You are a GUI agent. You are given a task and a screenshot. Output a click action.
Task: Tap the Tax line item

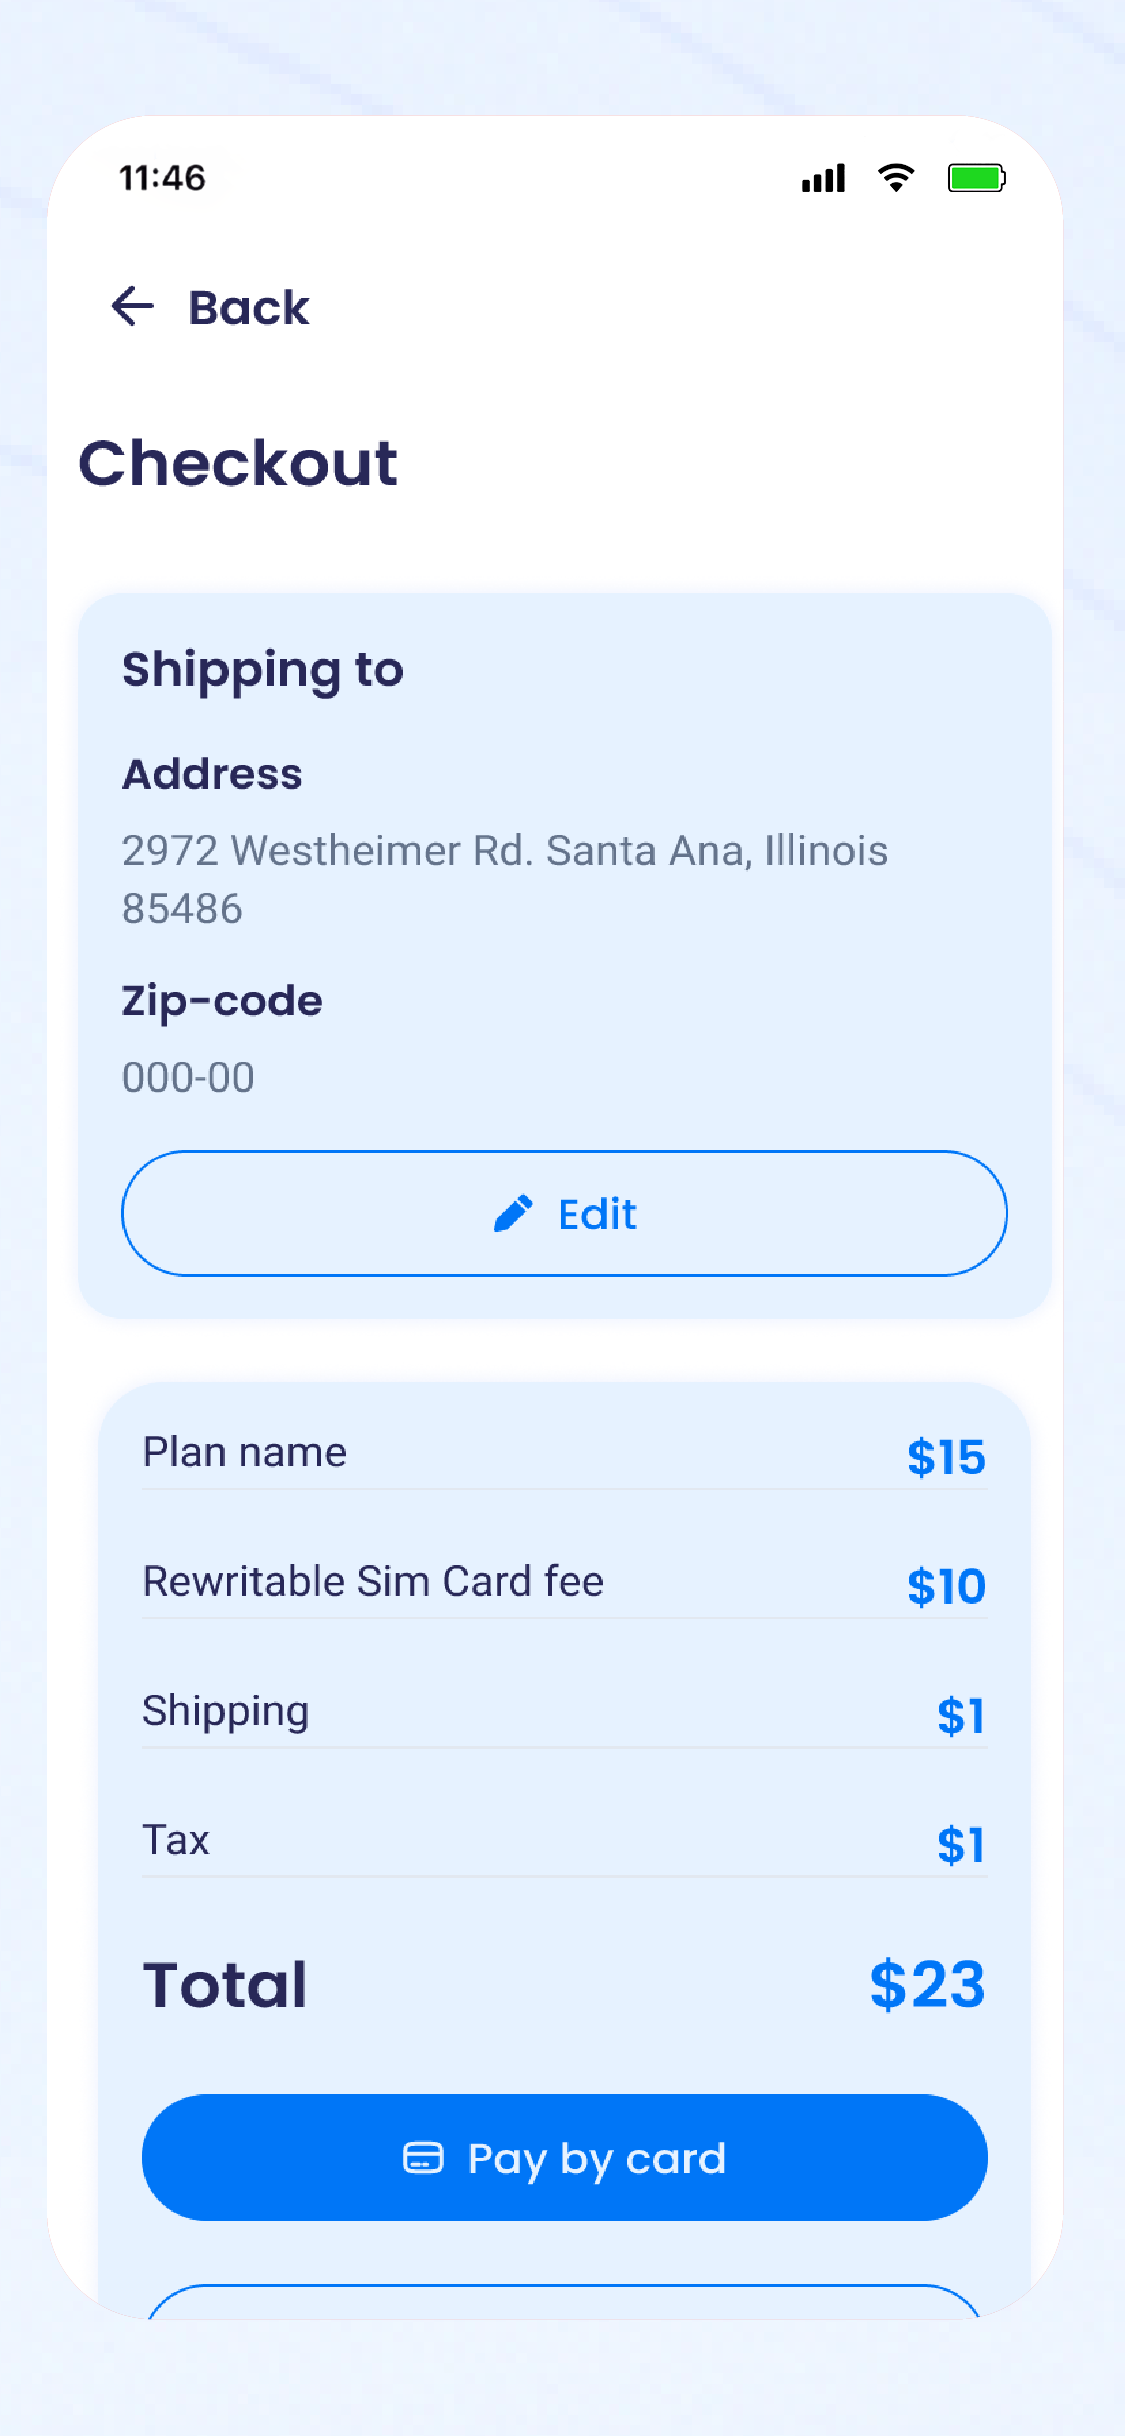(x=564, y=1841)
